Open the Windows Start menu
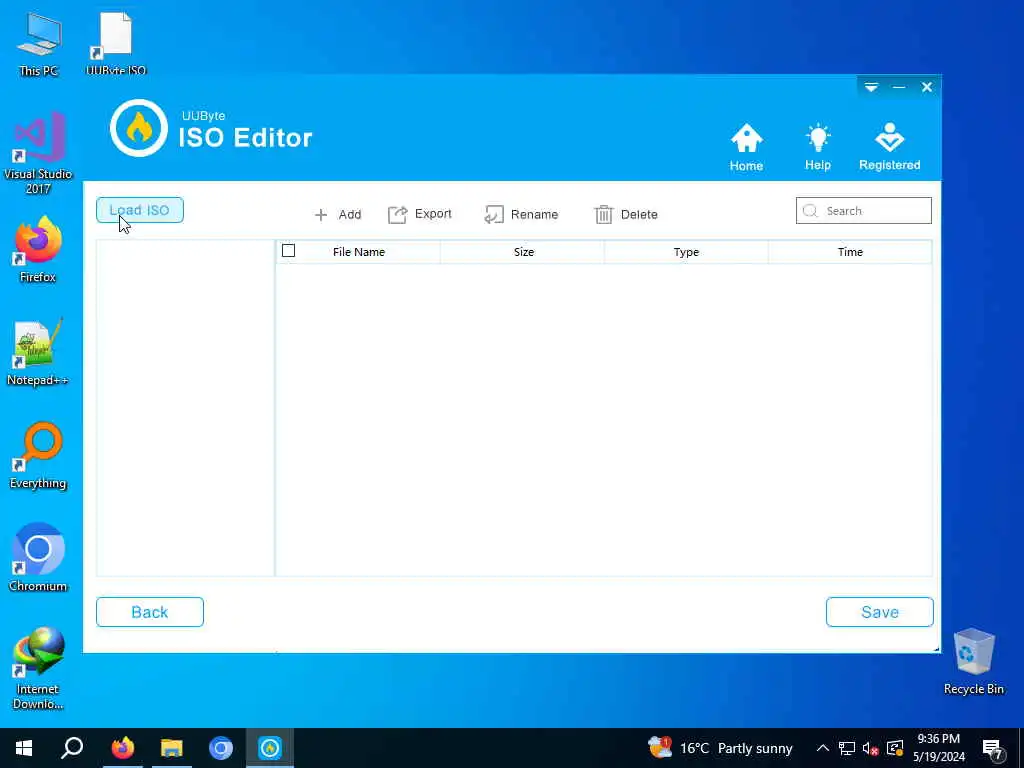This screenshot has width=1024, height=768. pos(24,748)
